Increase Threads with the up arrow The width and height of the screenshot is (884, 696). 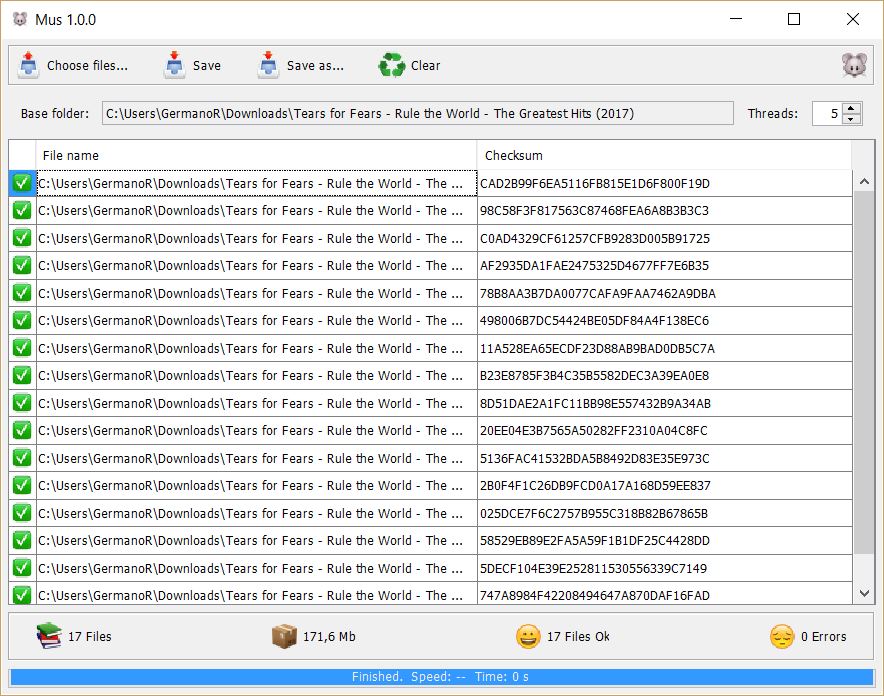click(851, 108)
